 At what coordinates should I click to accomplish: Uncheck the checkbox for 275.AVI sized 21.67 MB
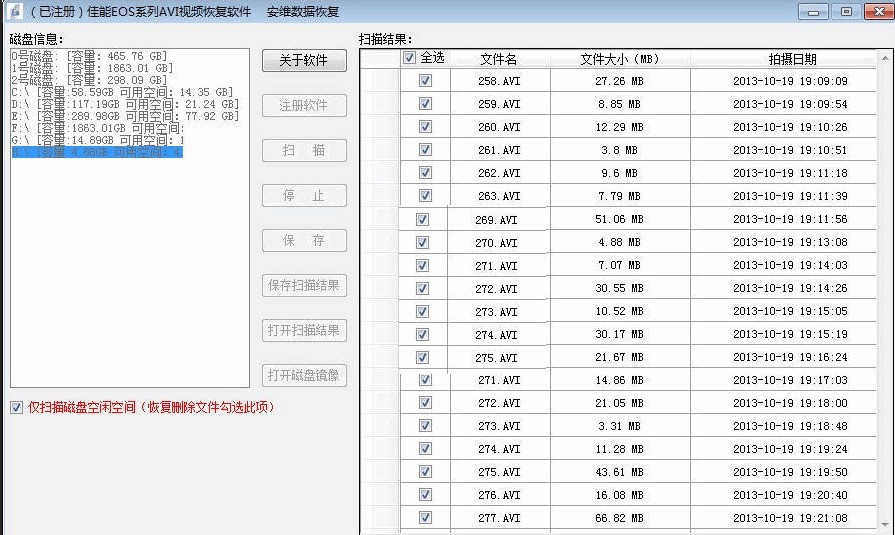422,357
